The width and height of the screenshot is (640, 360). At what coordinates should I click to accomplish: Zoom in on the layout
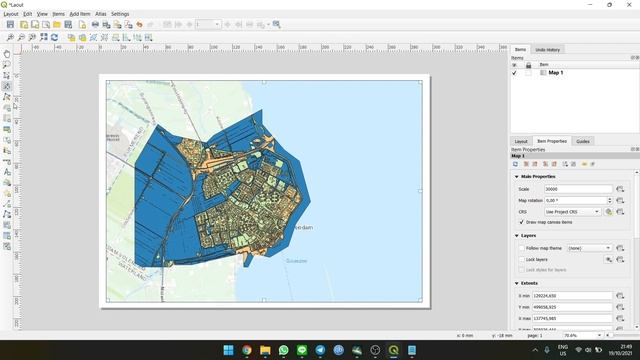[10, 38]
